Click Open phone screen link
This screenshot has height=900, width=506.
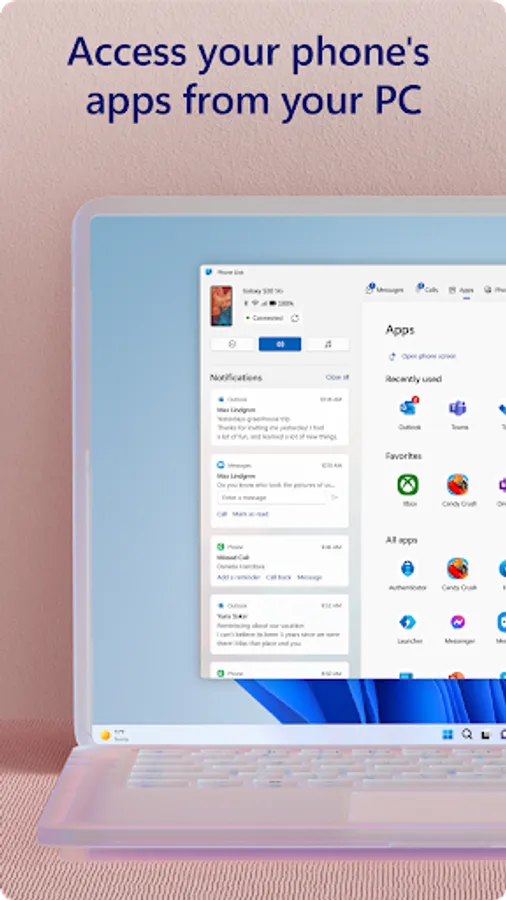click(423, 356)
